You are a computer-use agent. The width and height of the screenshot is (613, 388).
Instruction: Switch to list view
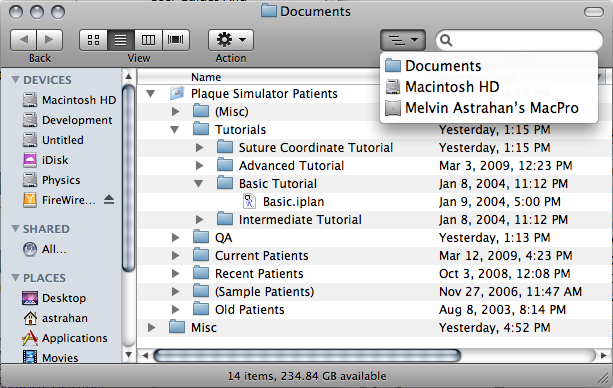[x=121, y=40]
